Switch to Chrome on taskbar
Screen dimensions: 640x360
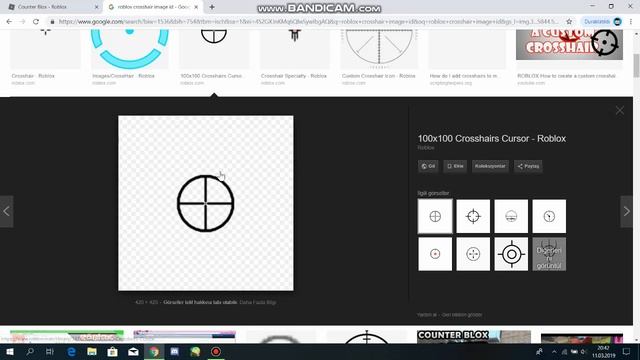coord(154,352)
